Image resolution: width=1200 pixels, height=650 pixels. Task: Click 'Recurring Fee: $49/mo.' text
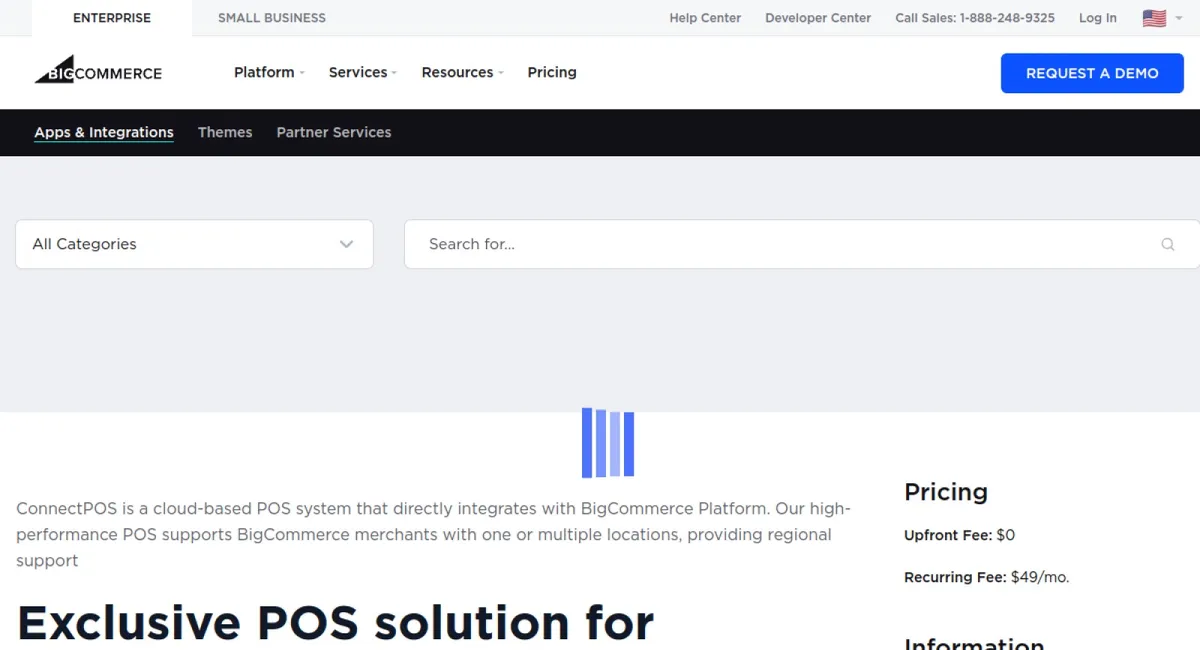[986, 577]
